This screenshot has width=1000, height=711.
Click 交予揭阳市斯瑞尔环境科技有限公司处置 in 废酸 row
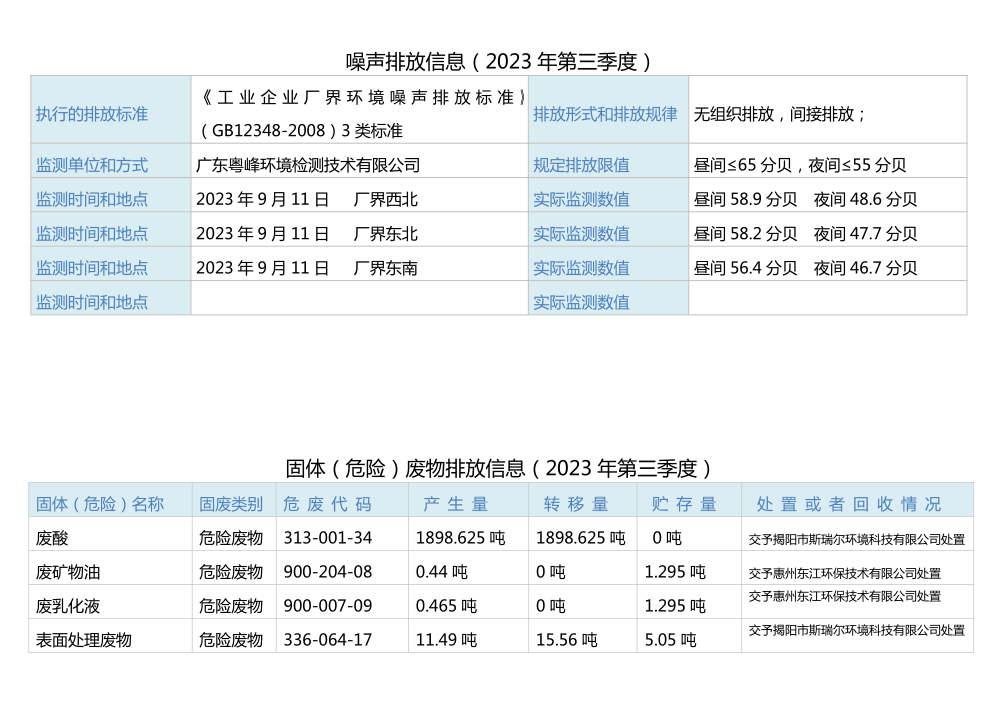coord(857,540)
